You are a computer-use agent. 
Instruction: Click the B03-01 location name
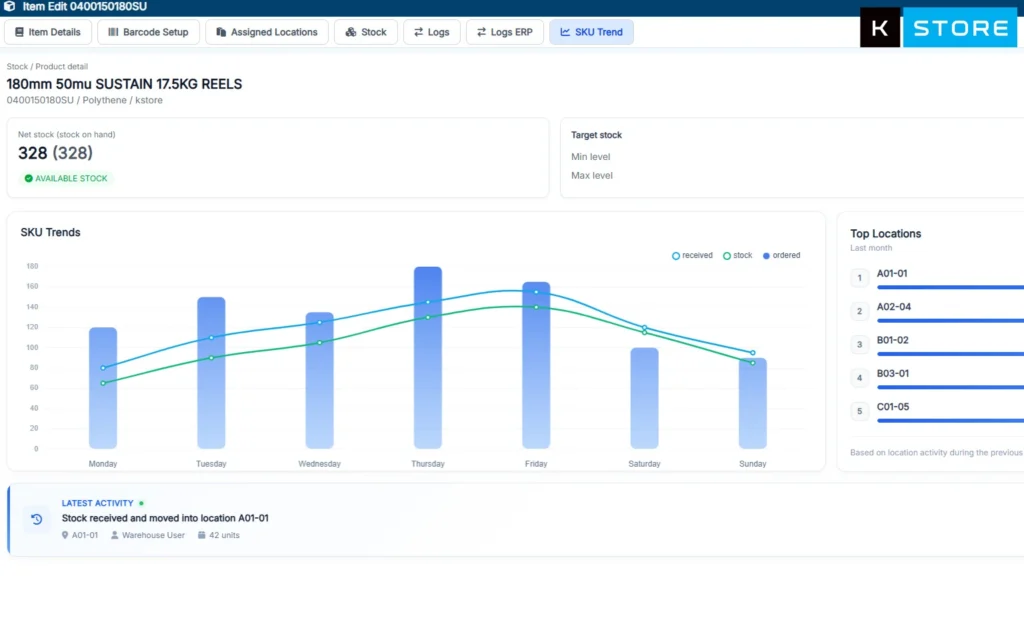point(893,374)
